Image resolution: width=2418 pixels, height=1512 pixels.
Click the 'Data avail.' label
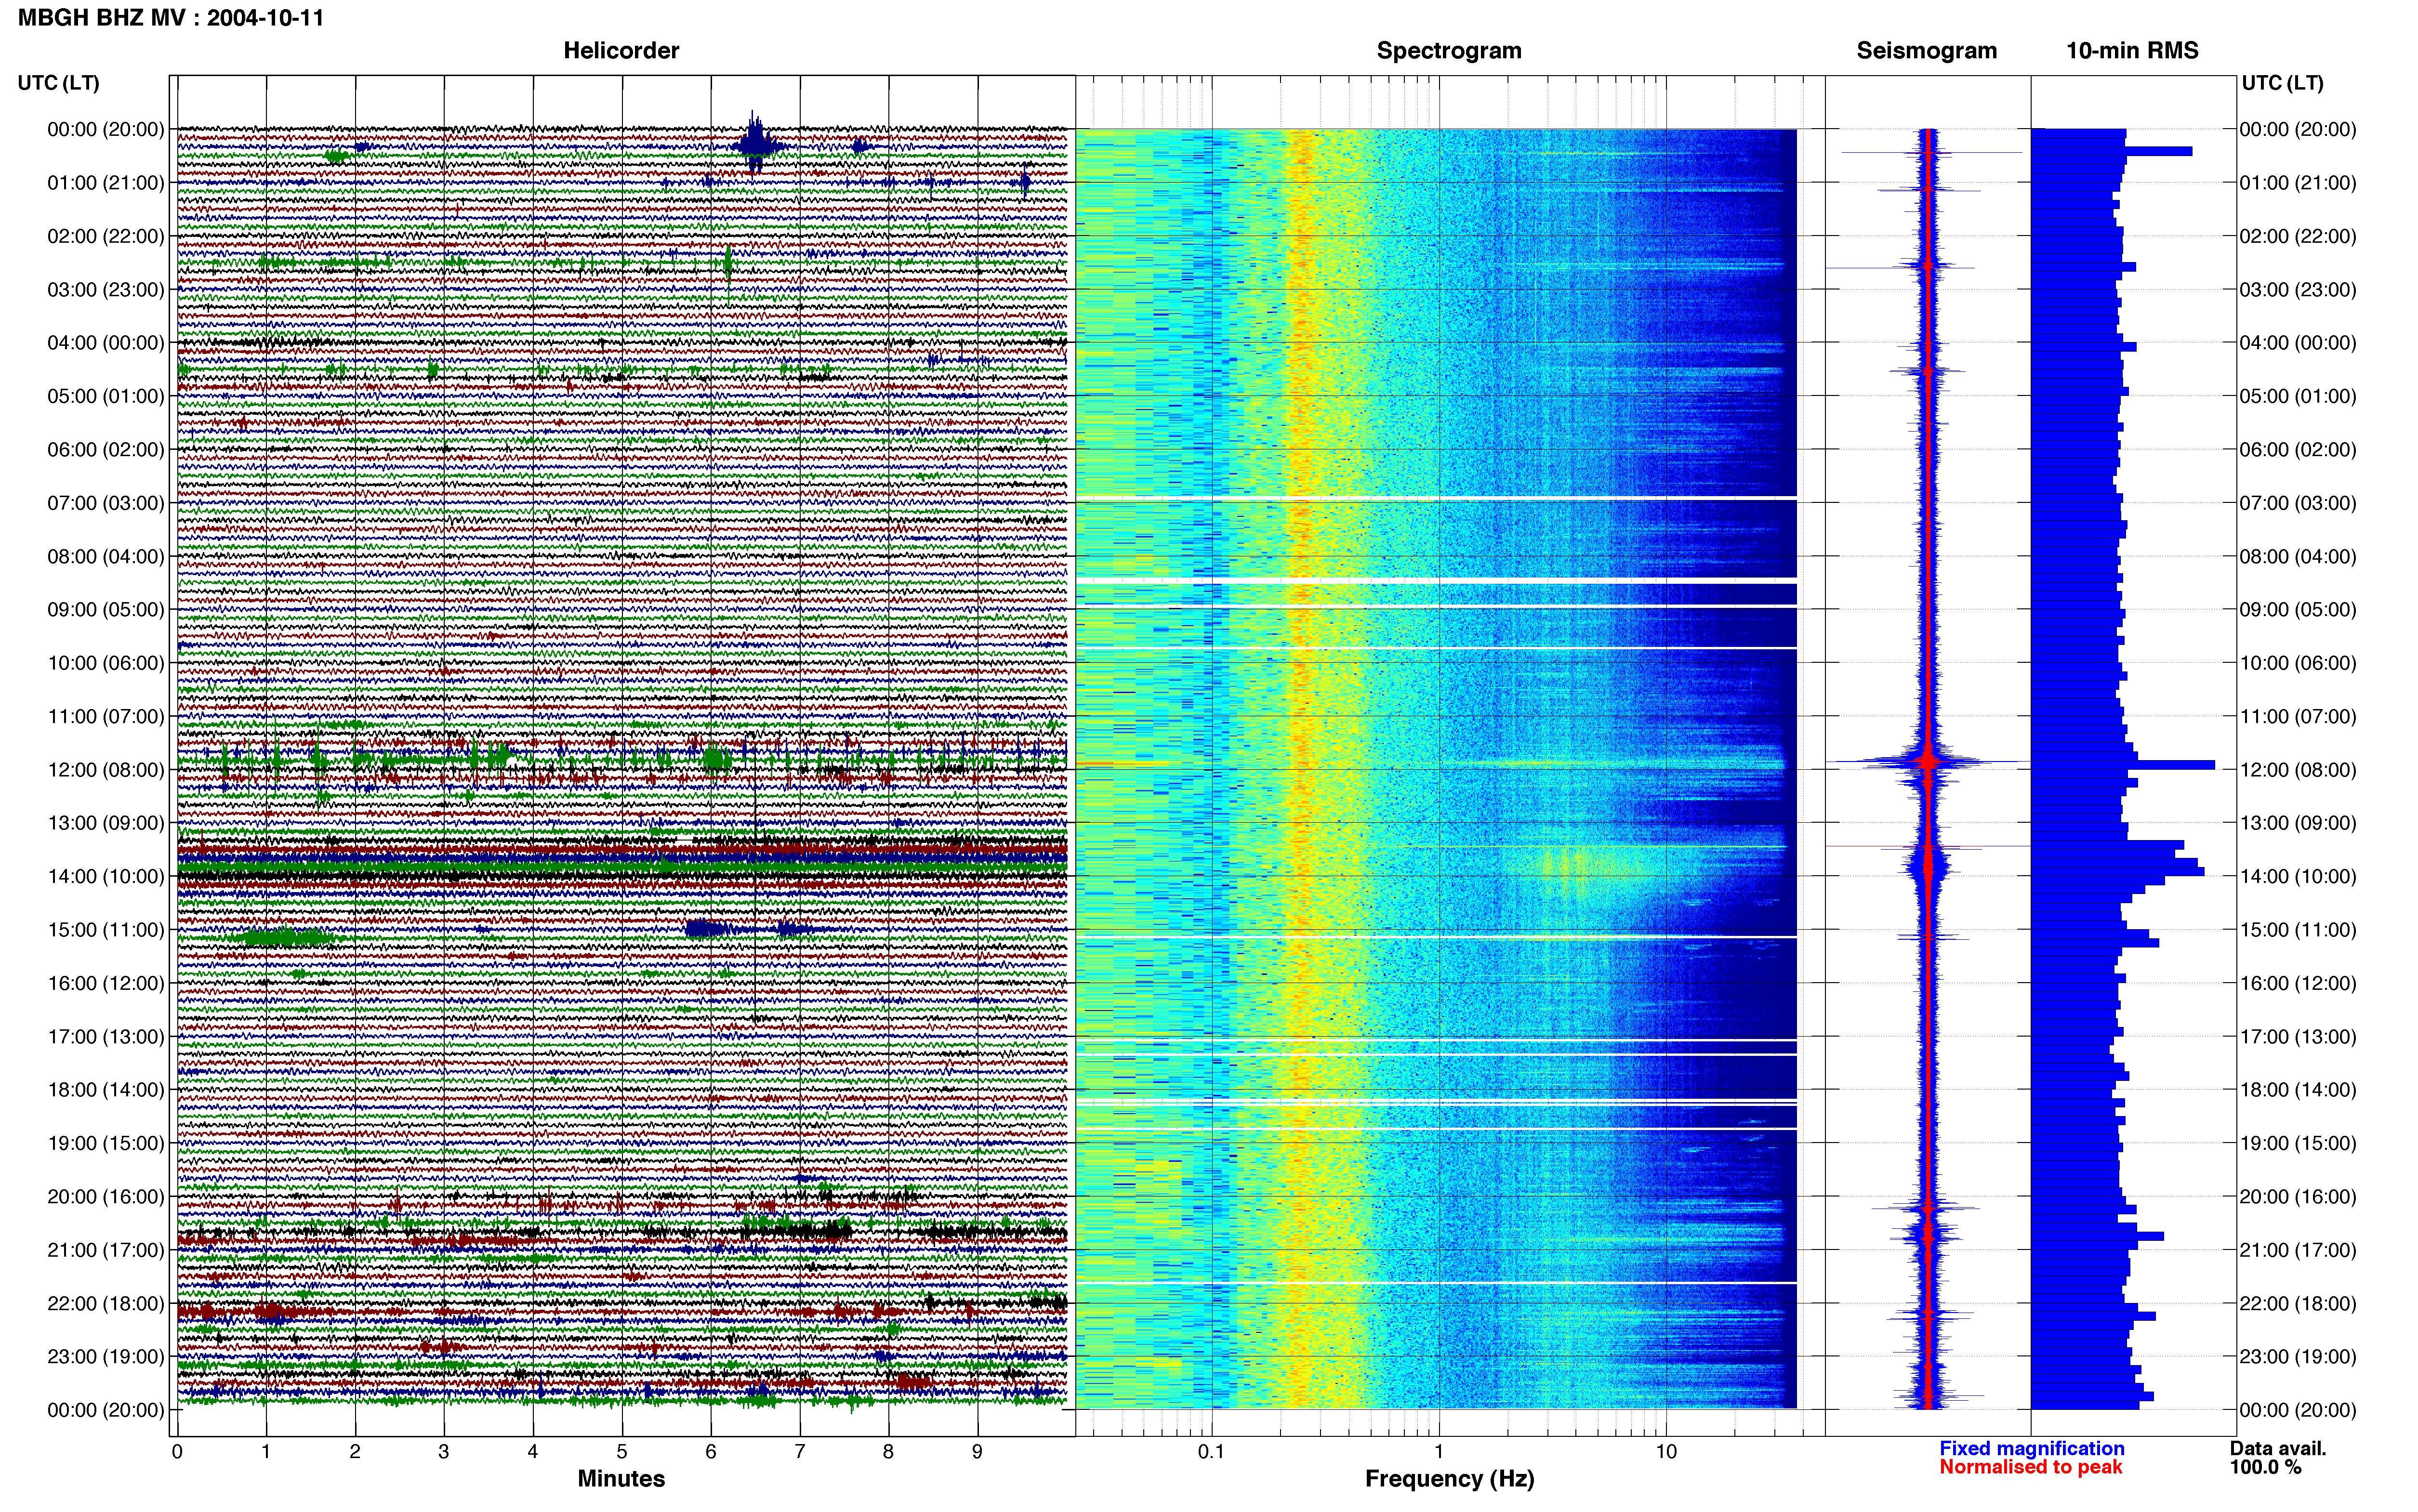click(x=2278, y=1448)
